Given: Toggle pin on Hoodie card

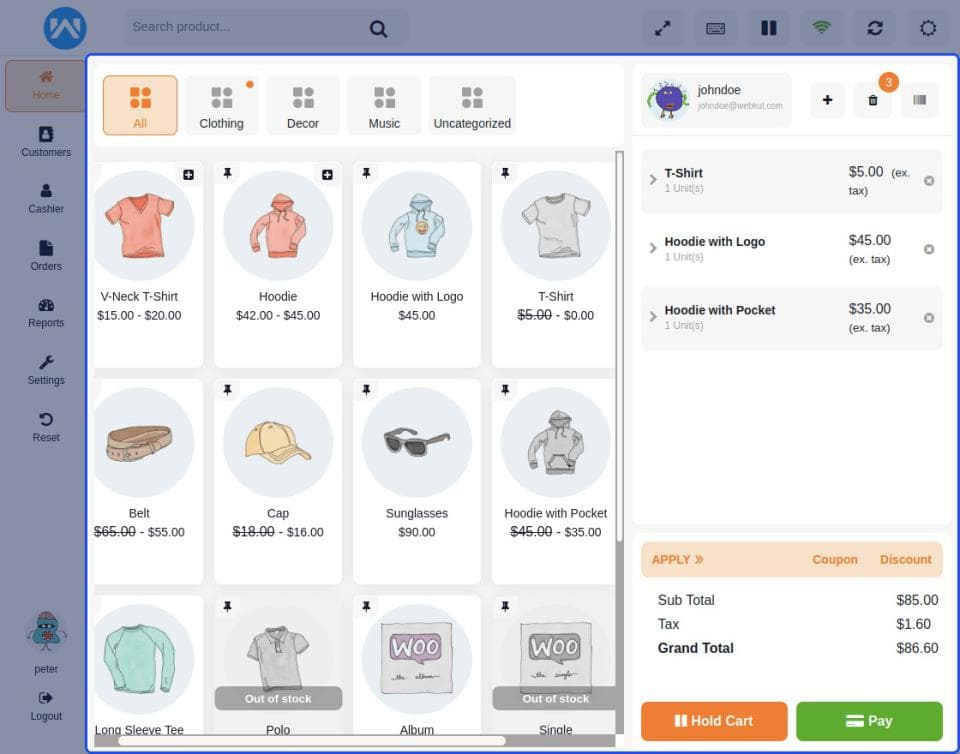Looking at the screenshot, I should click(x=227, y=173).
